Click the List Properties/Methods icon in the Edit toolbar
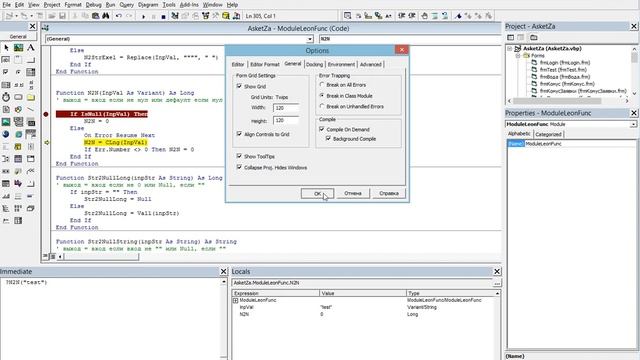The image size is (640, 360). tap(347, 16)
